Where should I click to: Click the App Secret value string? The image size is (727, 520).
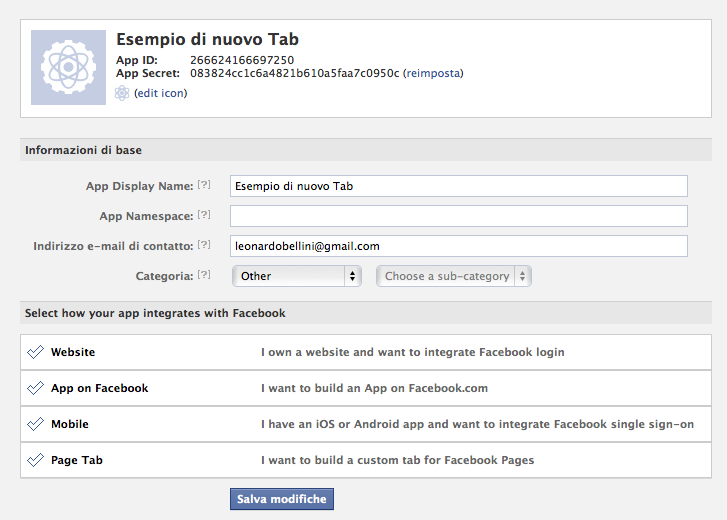pos(294,73)
